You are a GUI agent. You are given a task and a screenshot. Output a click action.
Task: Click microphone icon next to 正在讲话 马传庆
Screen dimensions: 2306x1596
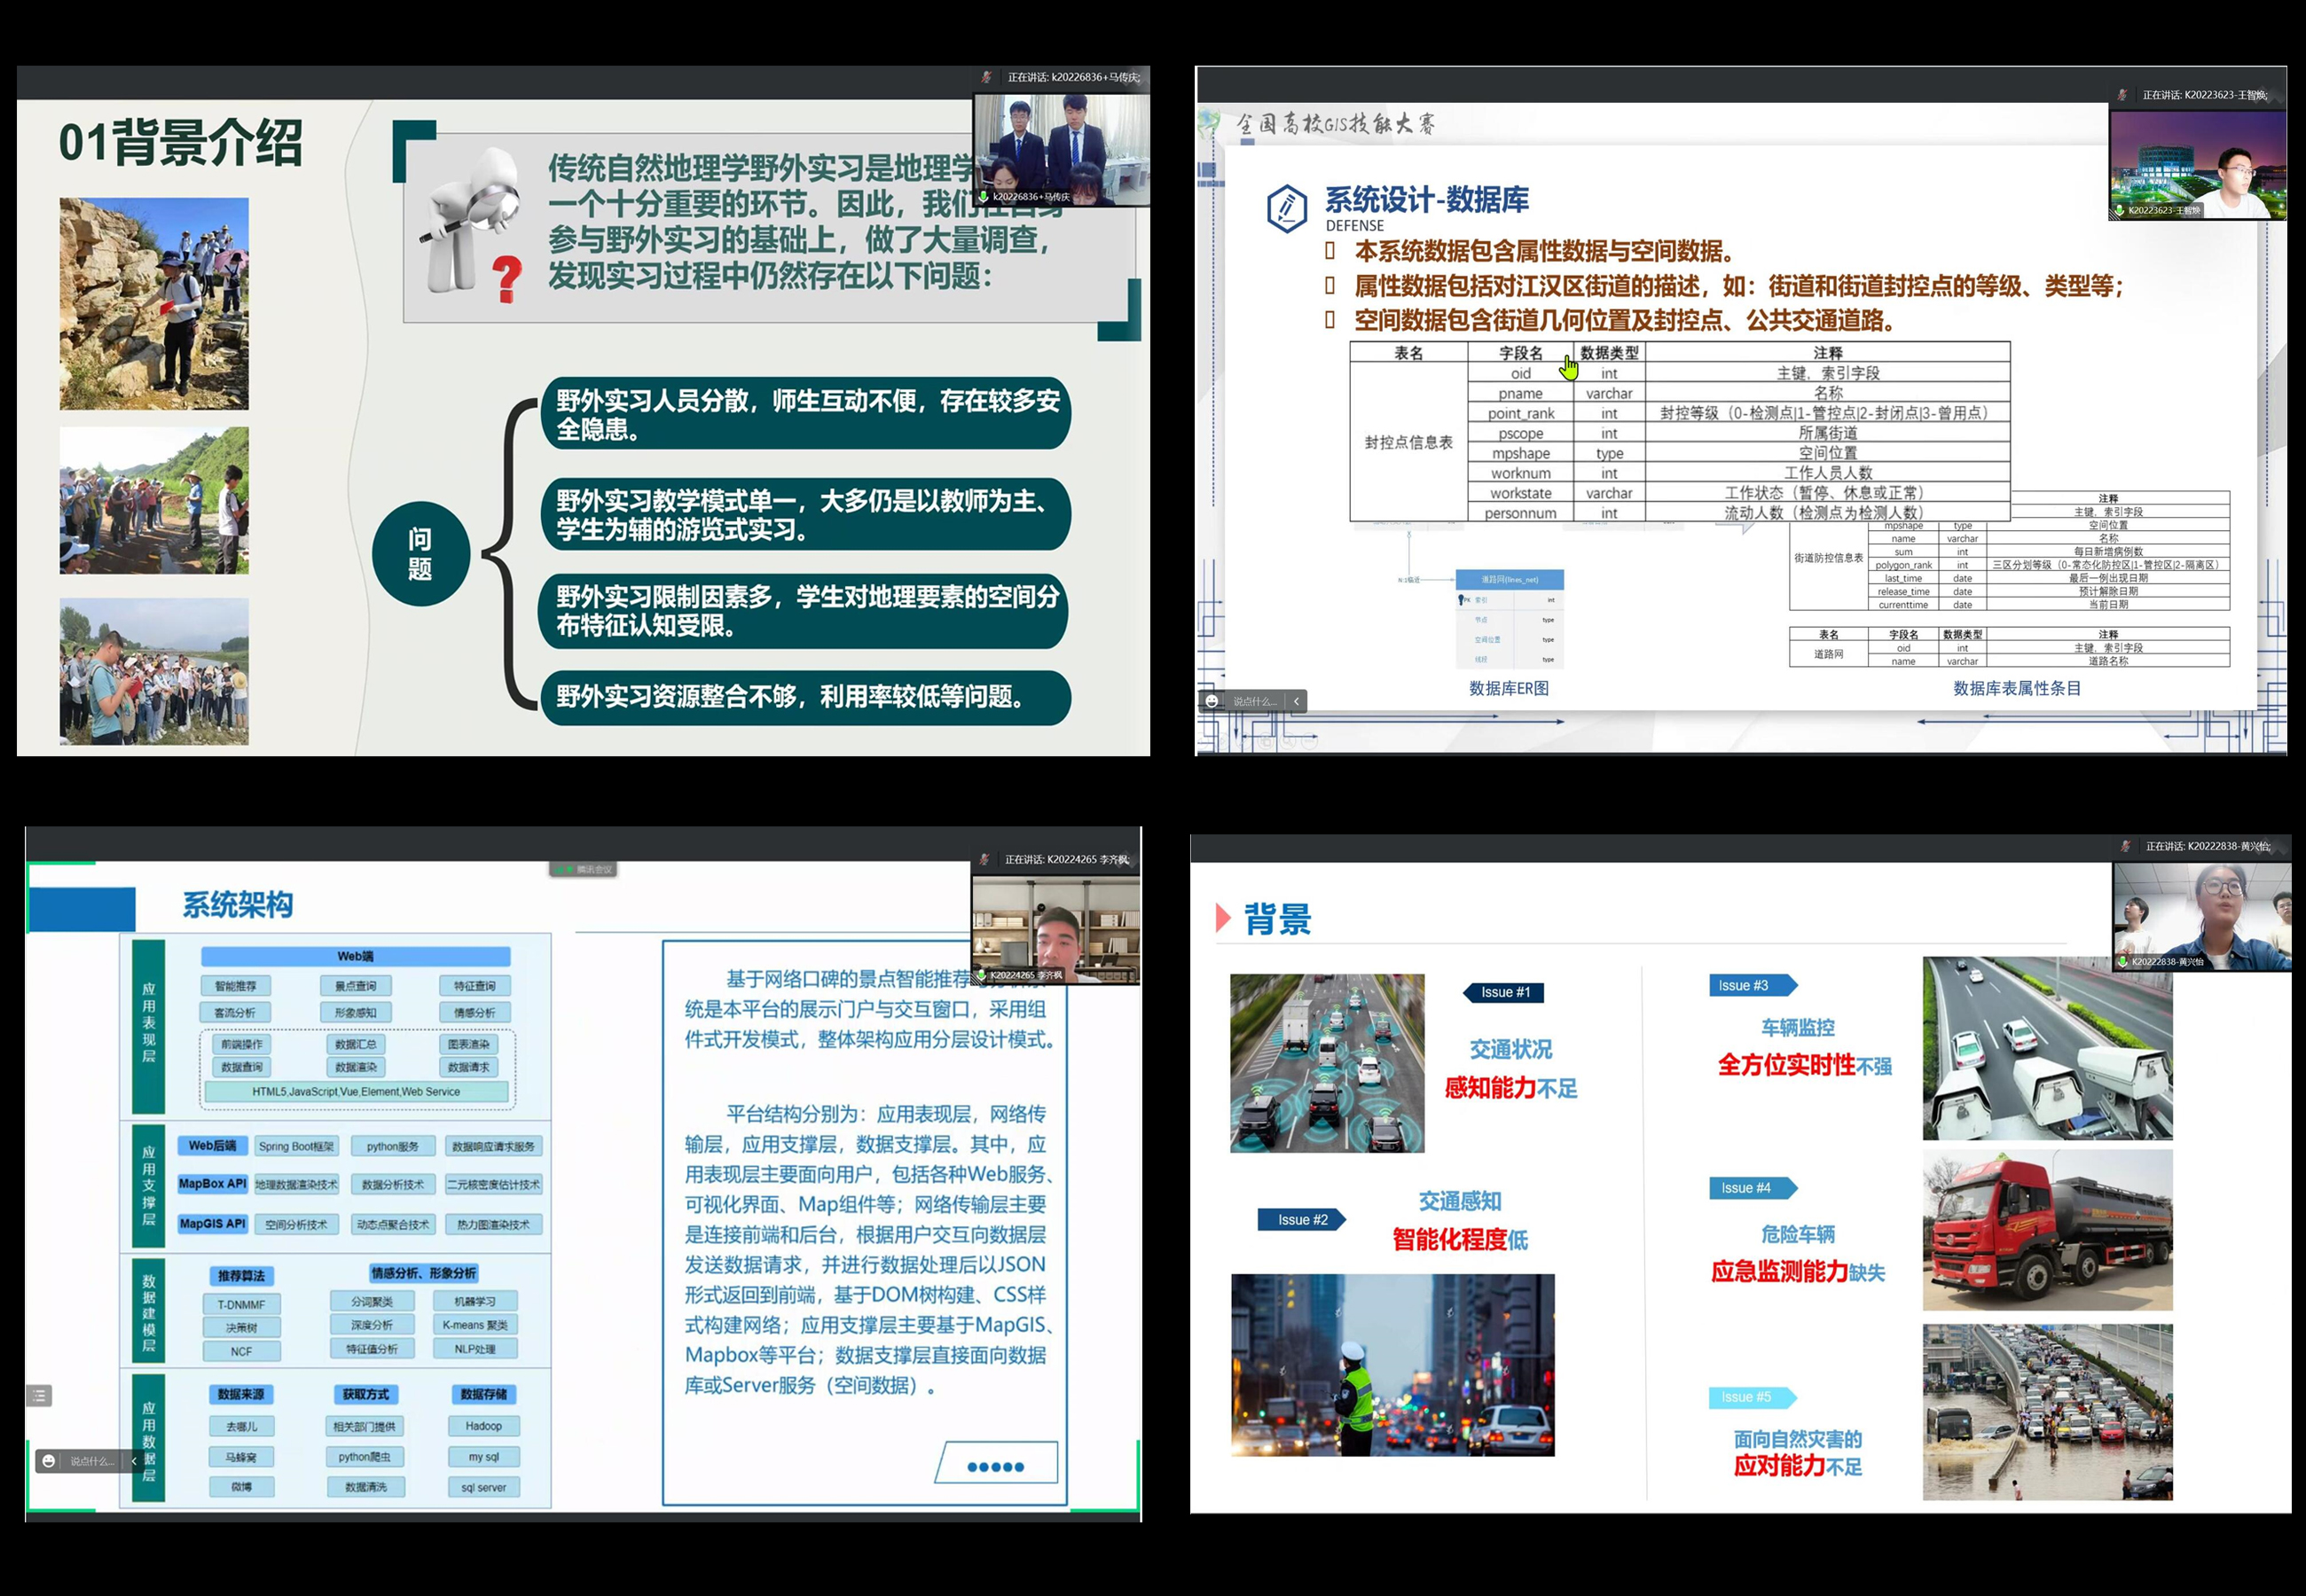click(988, 77)
